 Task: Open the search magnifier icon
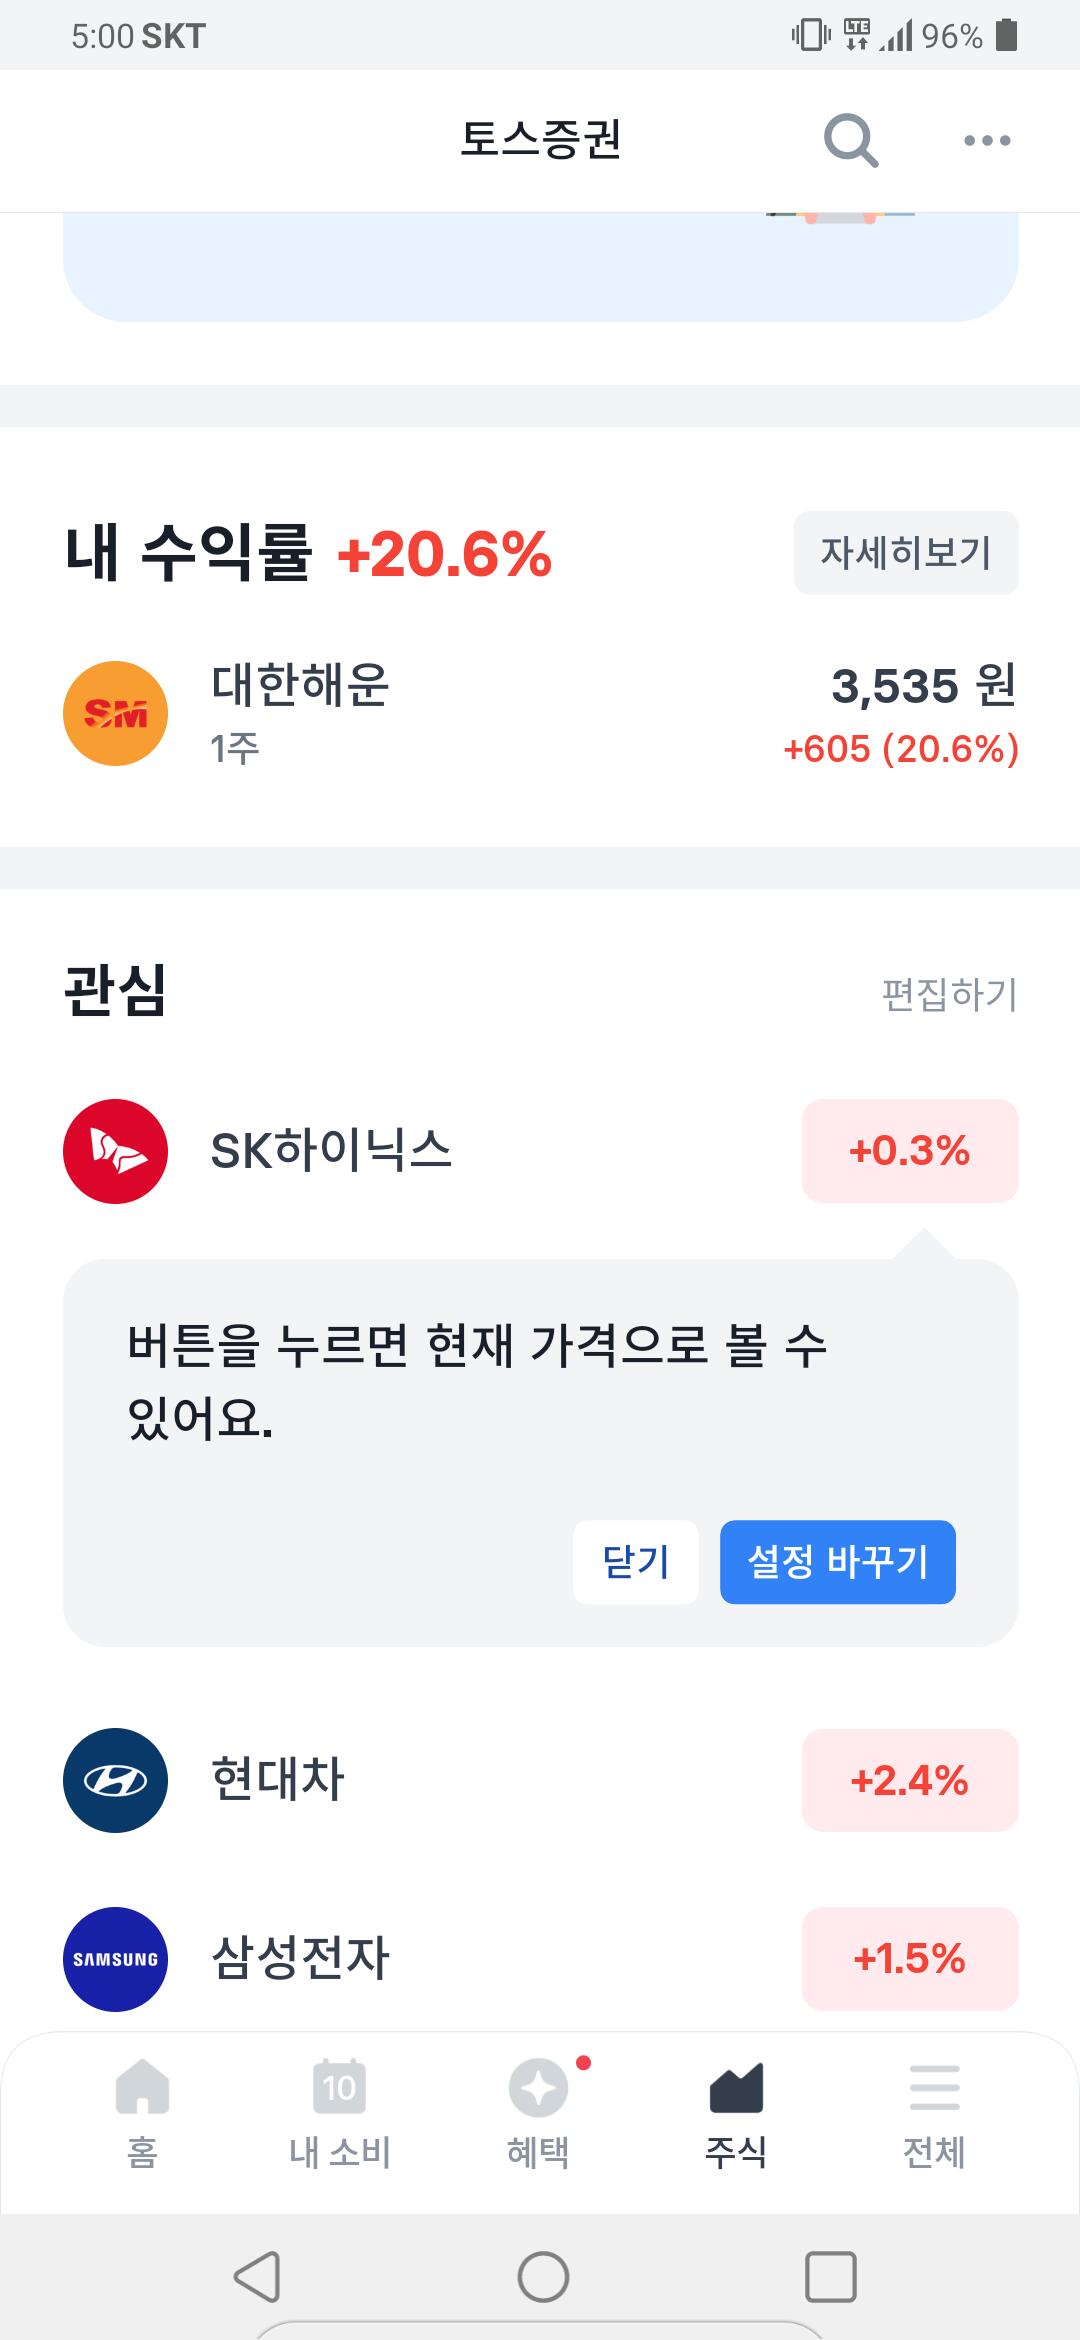click(851, 140)
